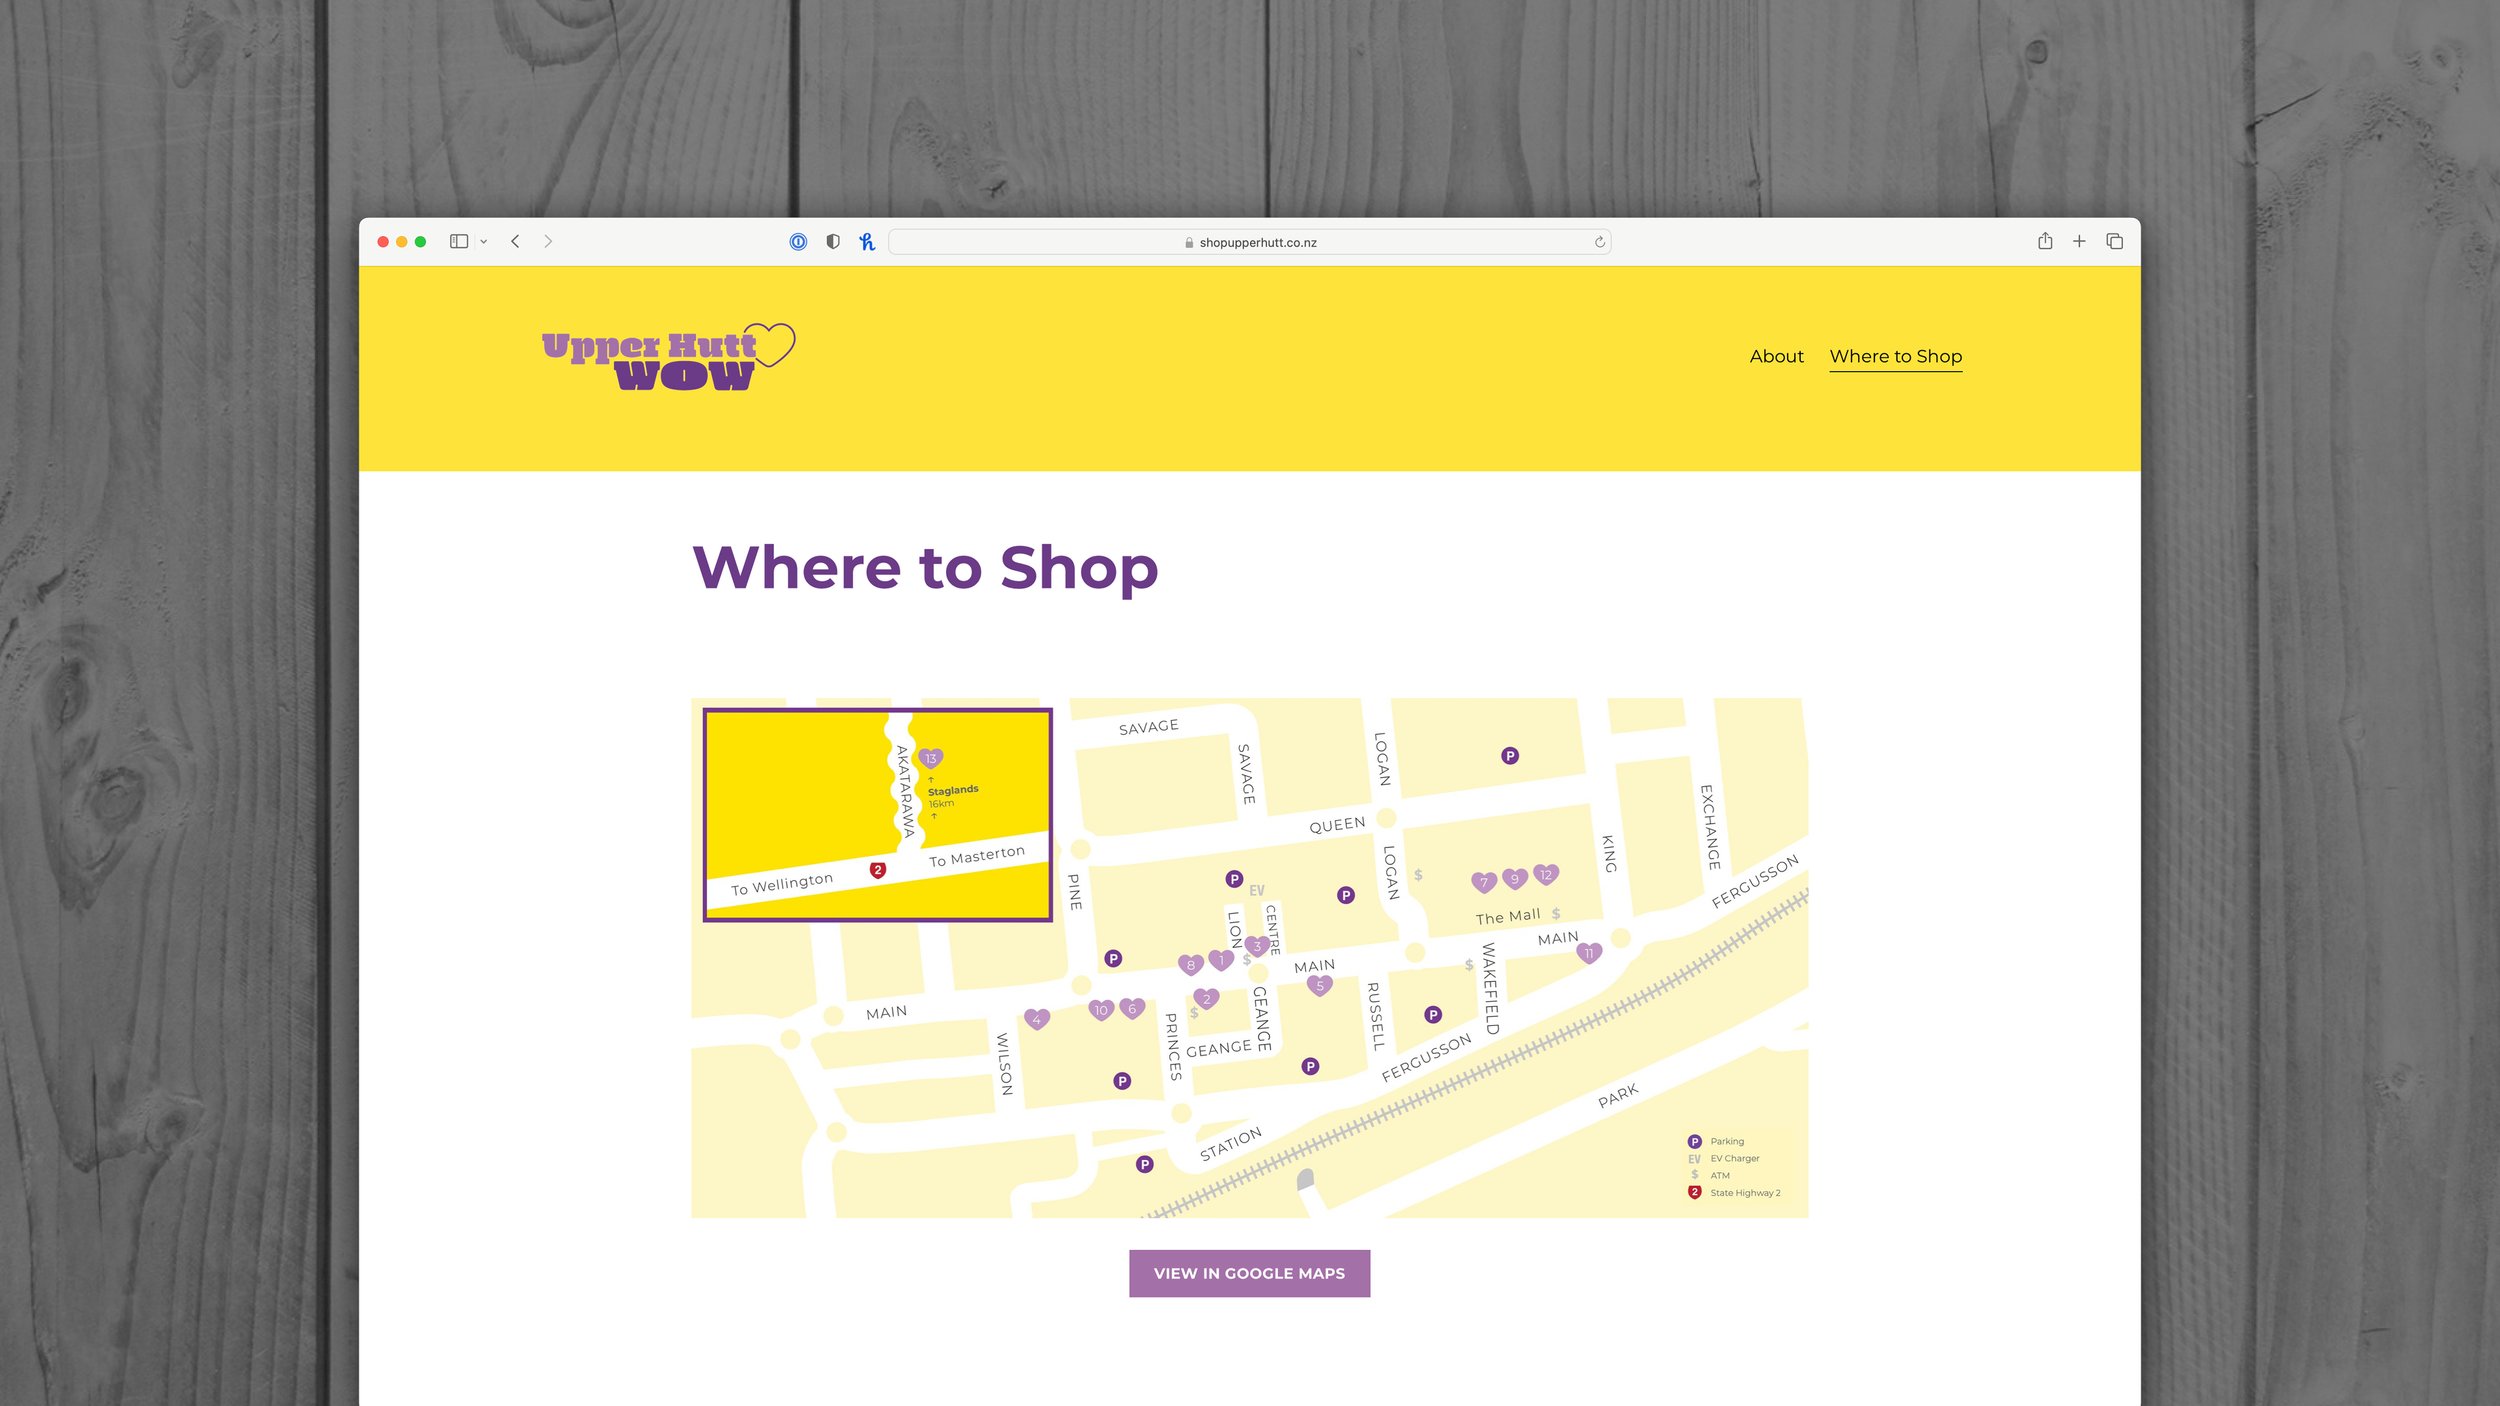Click View in Google Maps button
This screenshot has width=2500, height=1406.
click(x=1249, y=1273)
